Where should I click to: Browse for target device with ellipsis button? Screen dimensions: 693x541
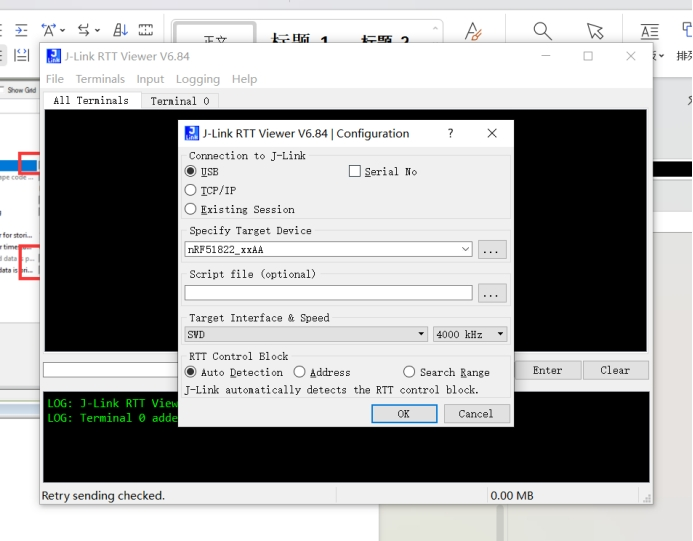click(491, 250)
